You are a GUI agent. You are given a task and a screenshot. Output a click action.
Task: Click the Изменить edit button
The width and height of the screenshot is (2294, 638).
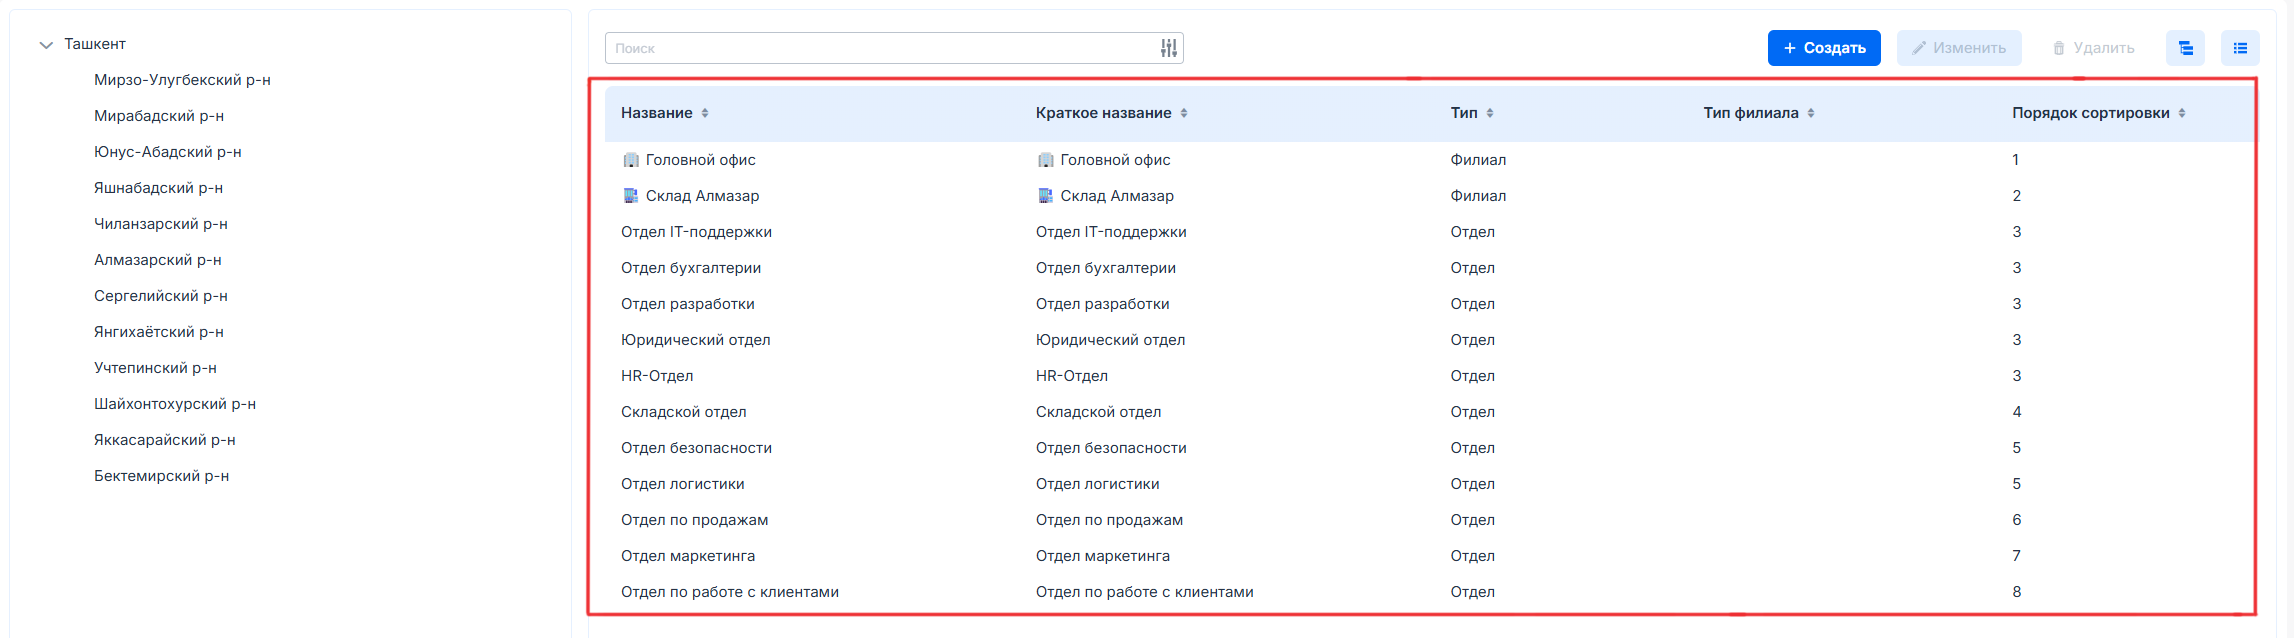pyautogui.click(x=1959, y=48)
